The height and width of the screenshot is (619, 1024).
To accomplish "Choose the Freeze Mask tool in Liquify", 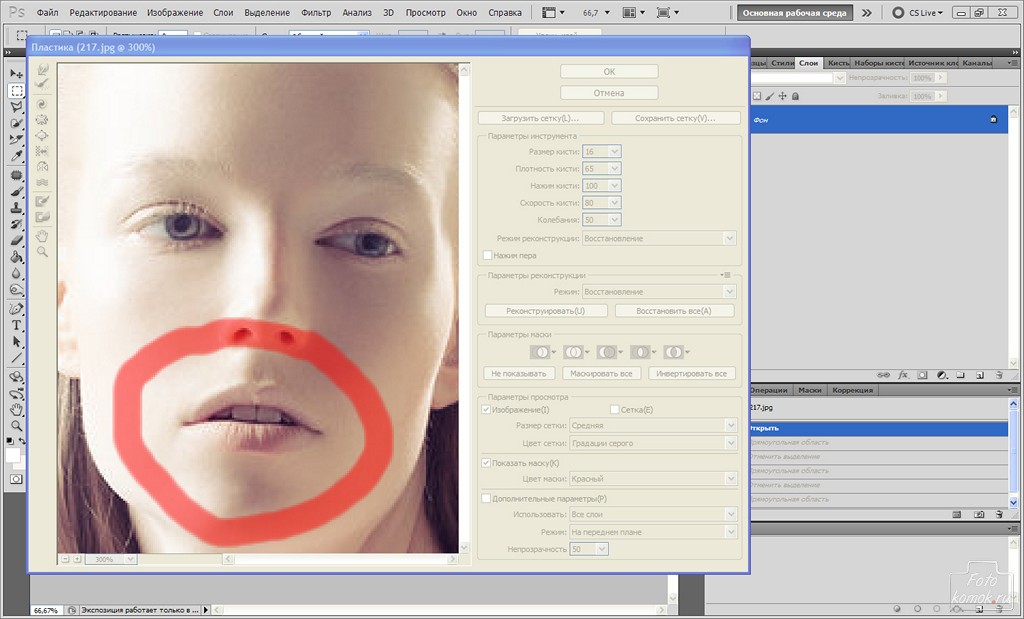I will pos(42,201).
